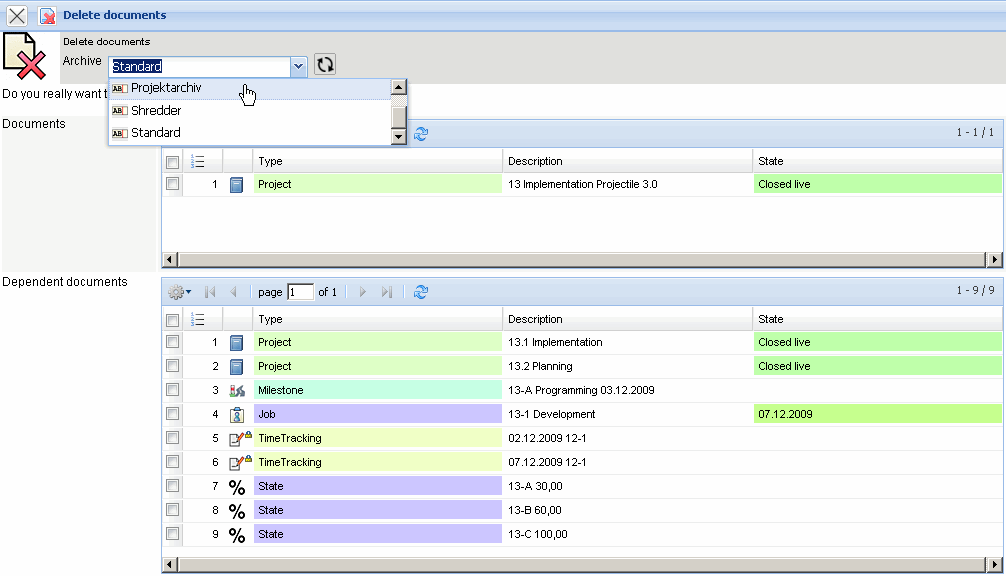
Task: Click the percent State icon on row 7
Action: 236,485
